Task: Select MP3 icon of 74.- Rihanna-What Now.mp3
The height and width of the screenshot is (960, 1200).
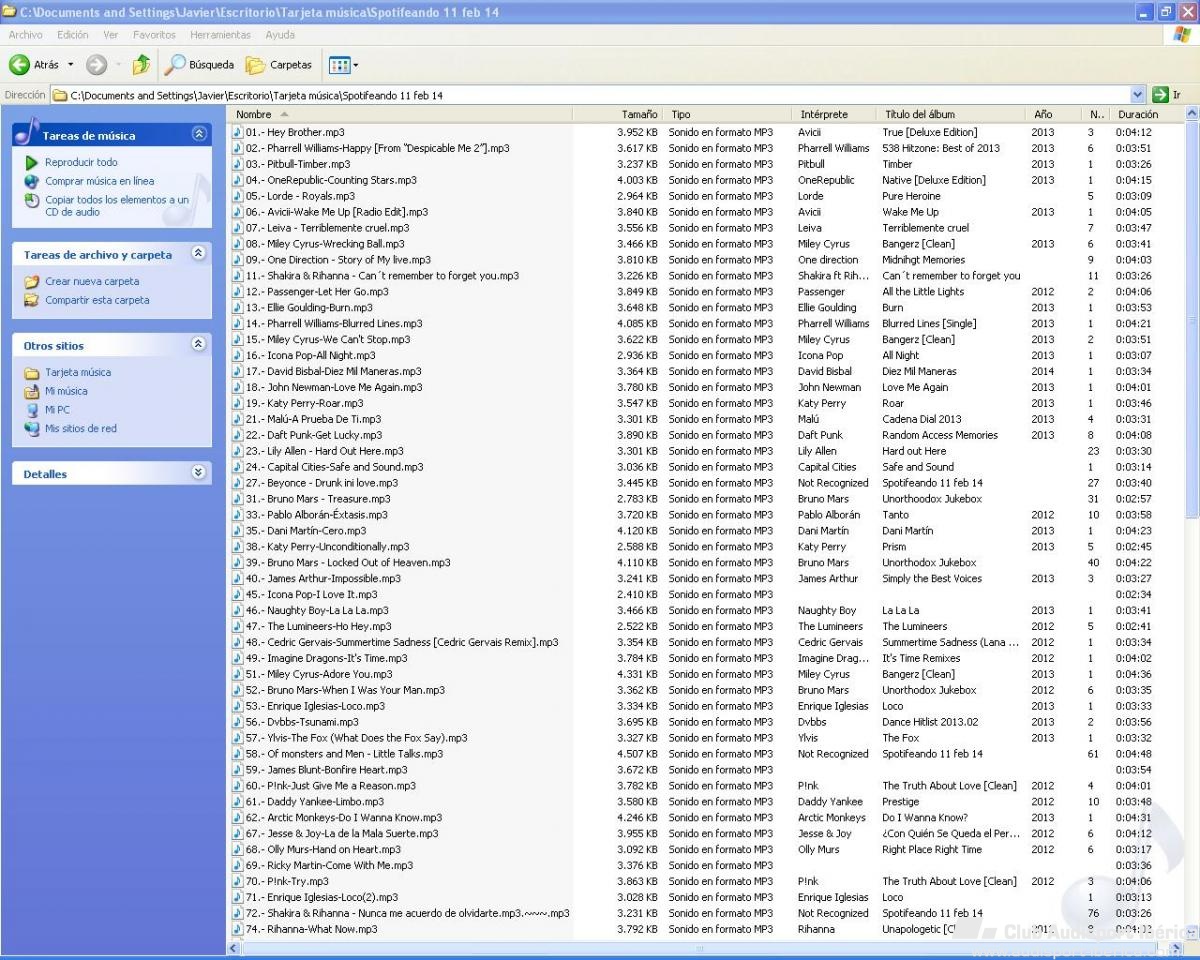Action: (238, 929)
